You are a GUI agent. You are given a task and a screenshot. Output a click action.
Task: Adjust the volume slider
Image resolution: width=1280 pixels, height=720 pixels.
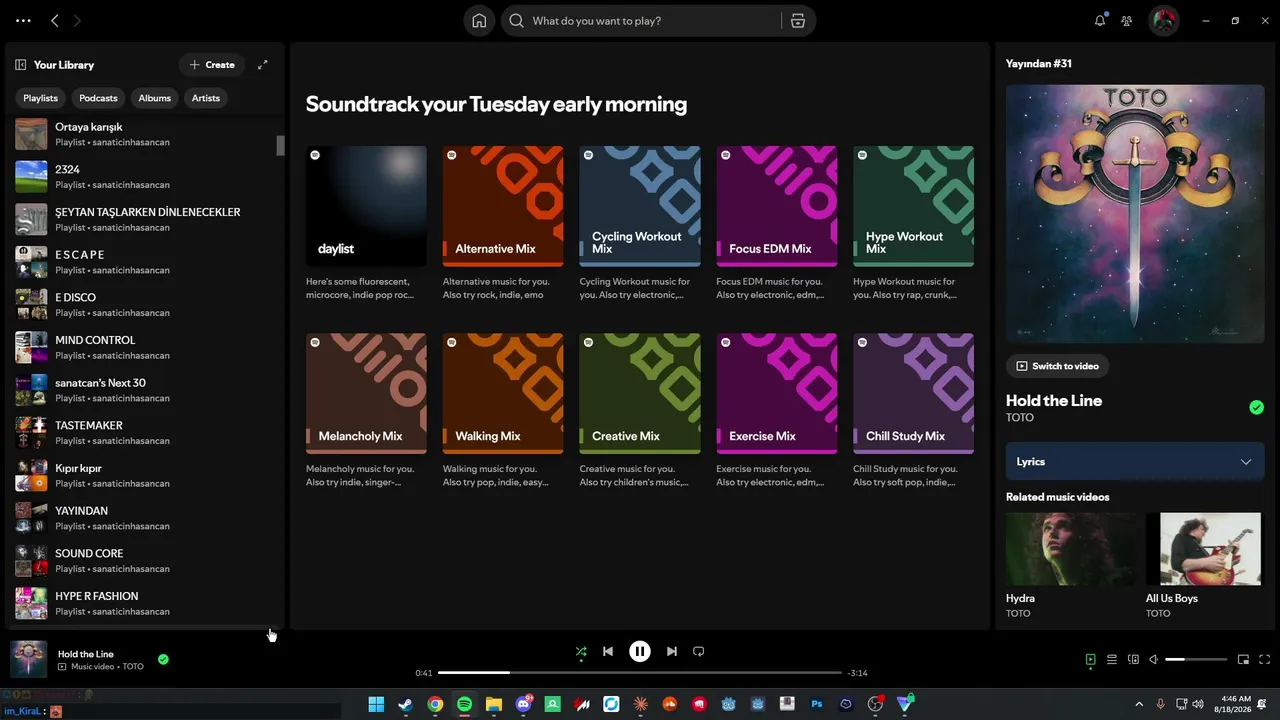[1196, 660]
